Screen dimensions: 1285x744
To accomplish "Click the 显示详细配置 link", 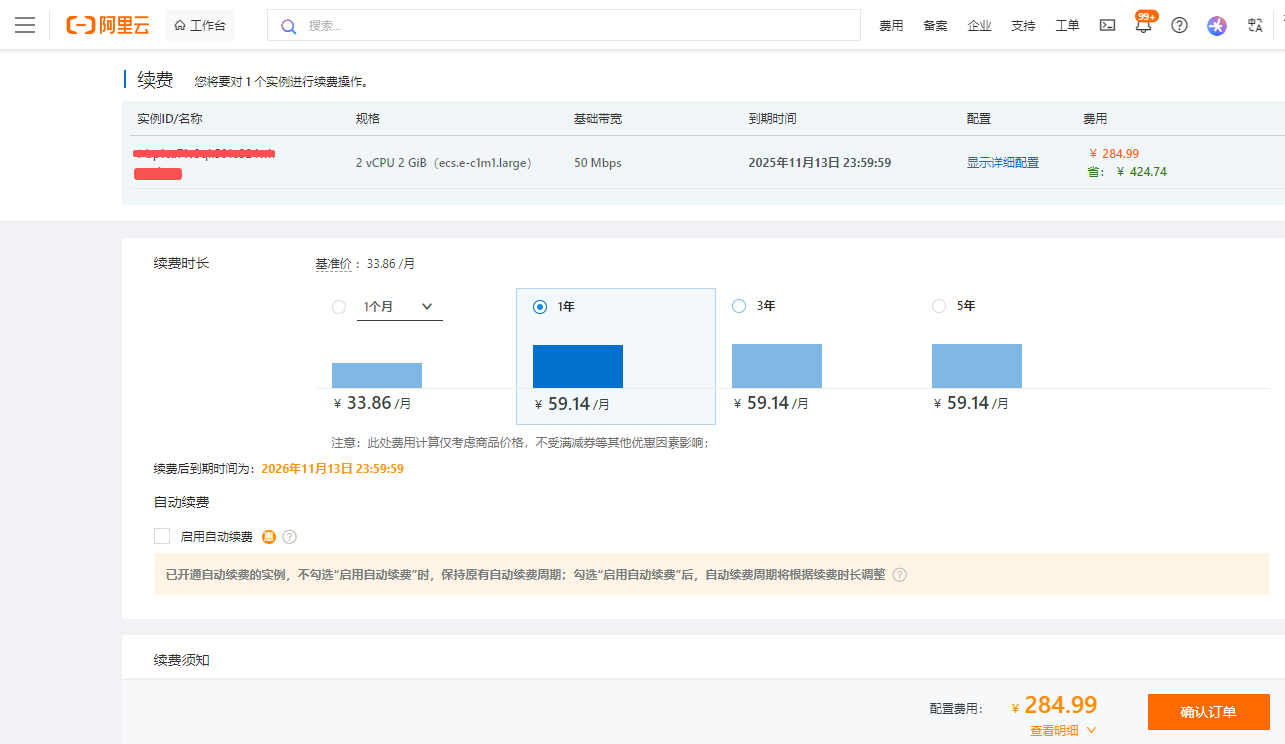I will pyautogui.click(x=1002, y=162).
